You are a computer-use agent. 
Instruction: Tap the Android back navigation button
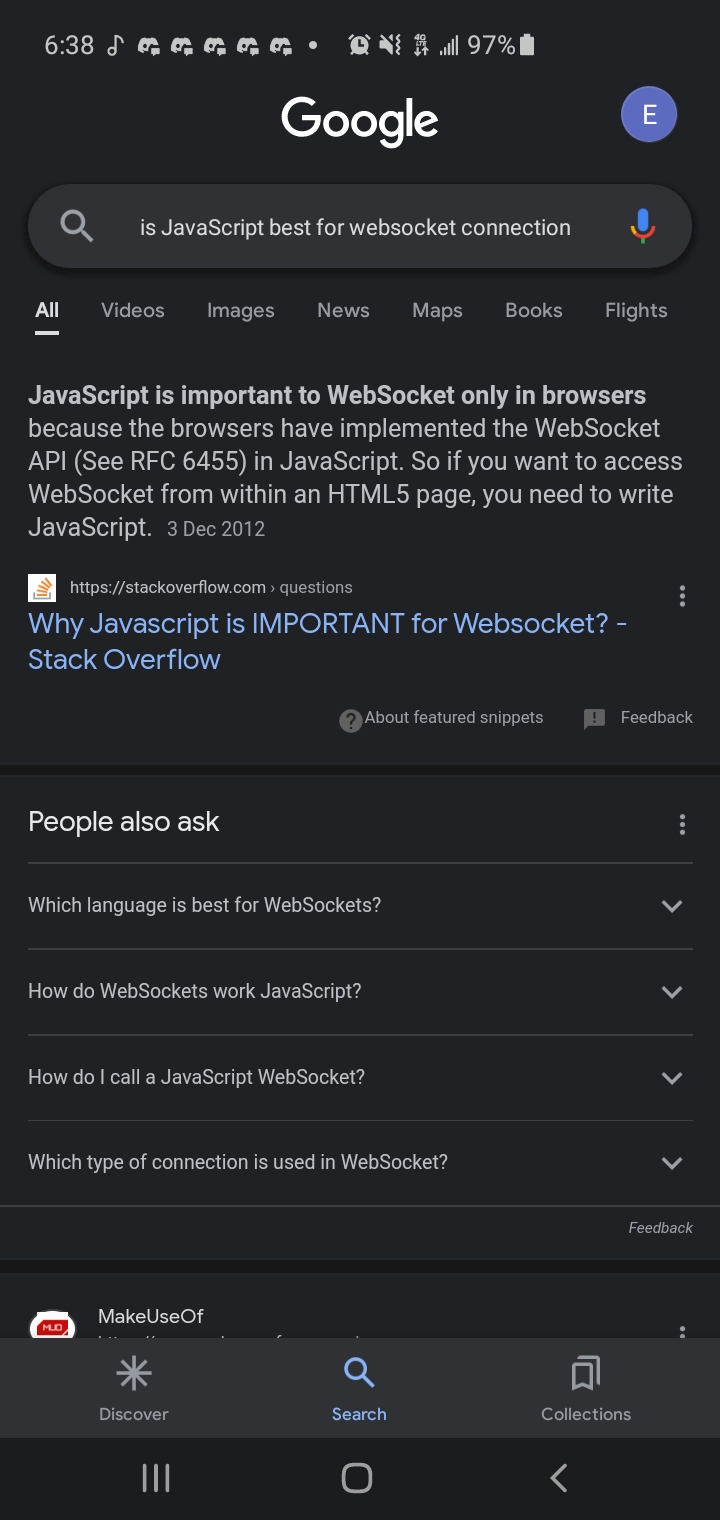(x=559, y=1477)
